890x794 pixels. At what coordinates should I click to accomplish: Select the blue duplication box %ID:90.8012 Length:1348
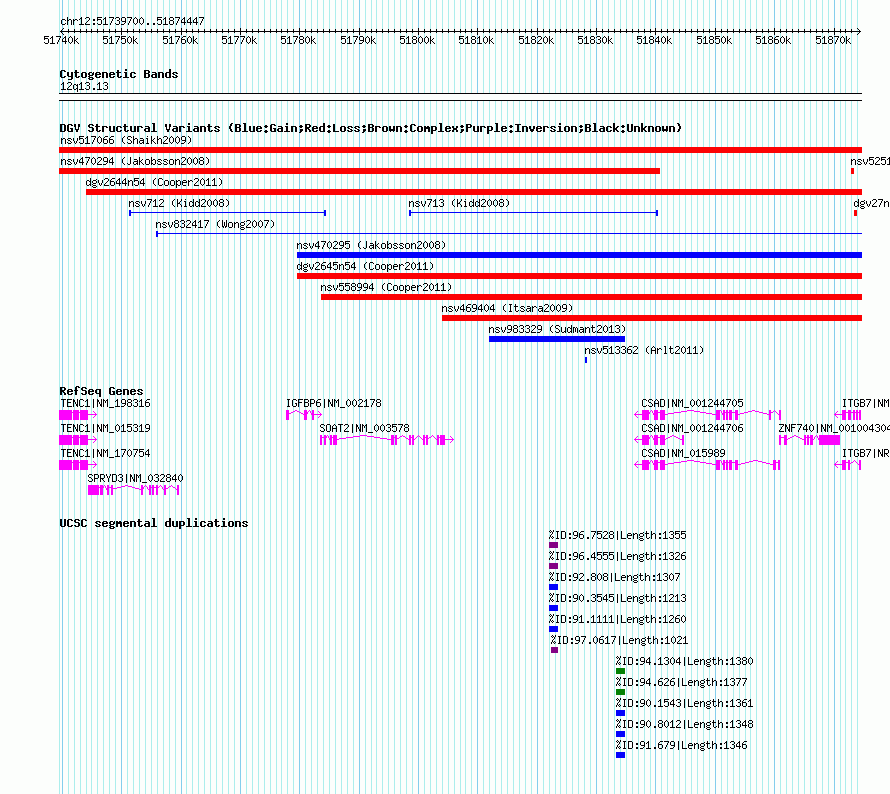pos(620,734)
